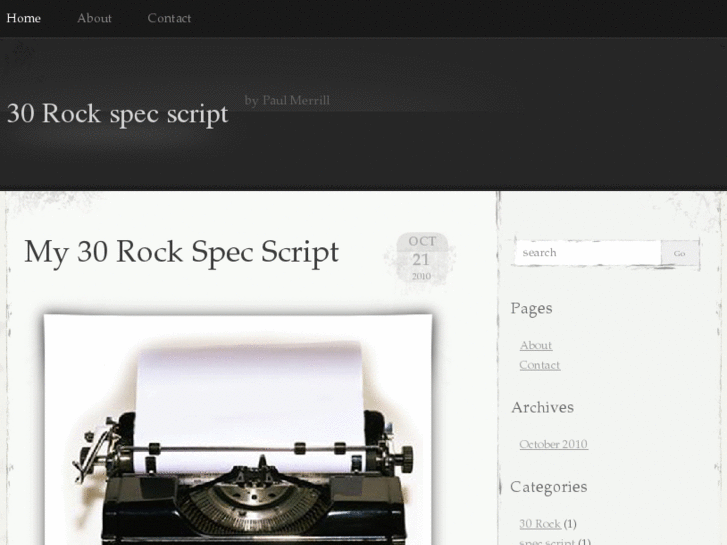The width and height of the screenshot is (727, 545).
Task: Click the Oct 21 2010 date badge
Action: [x=421, y=258]
